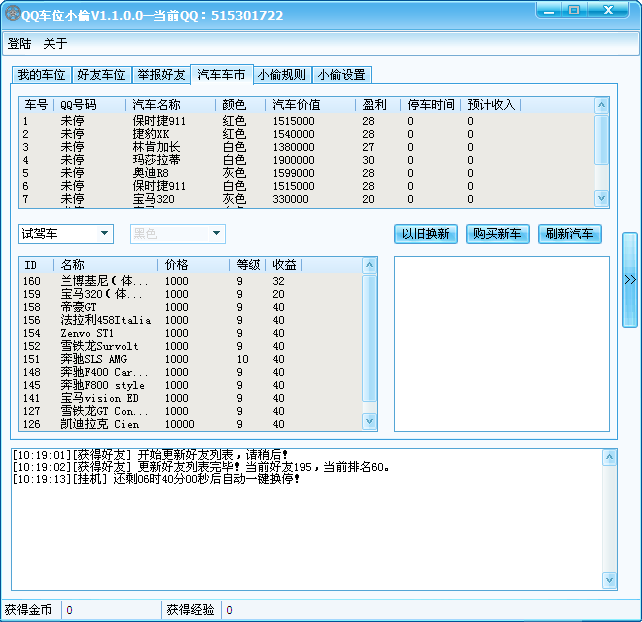The height and width of the screenshot is (622, 642).
Task: Sort by 停车时间 column header
Action: (430, 105)
